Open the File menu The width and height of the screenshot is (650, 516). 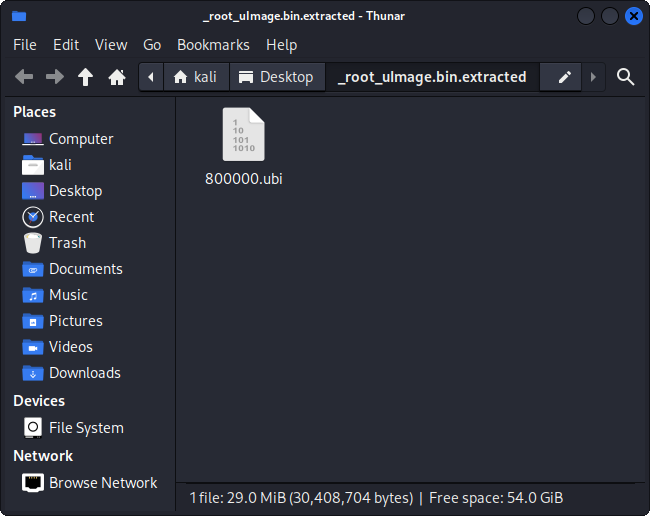[25, 45]
